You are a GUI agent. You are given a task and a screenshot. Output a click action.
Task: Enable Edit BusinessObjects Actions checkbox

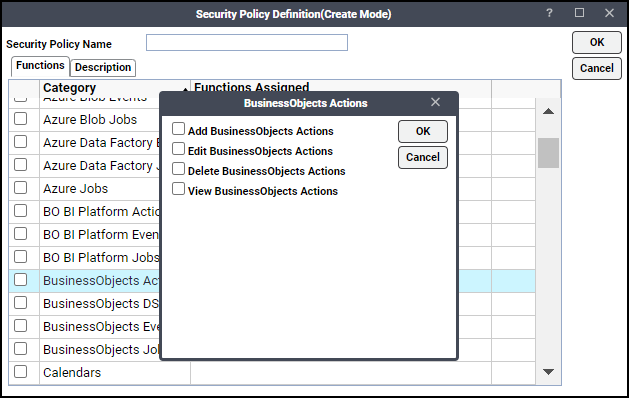pos(179,149)
